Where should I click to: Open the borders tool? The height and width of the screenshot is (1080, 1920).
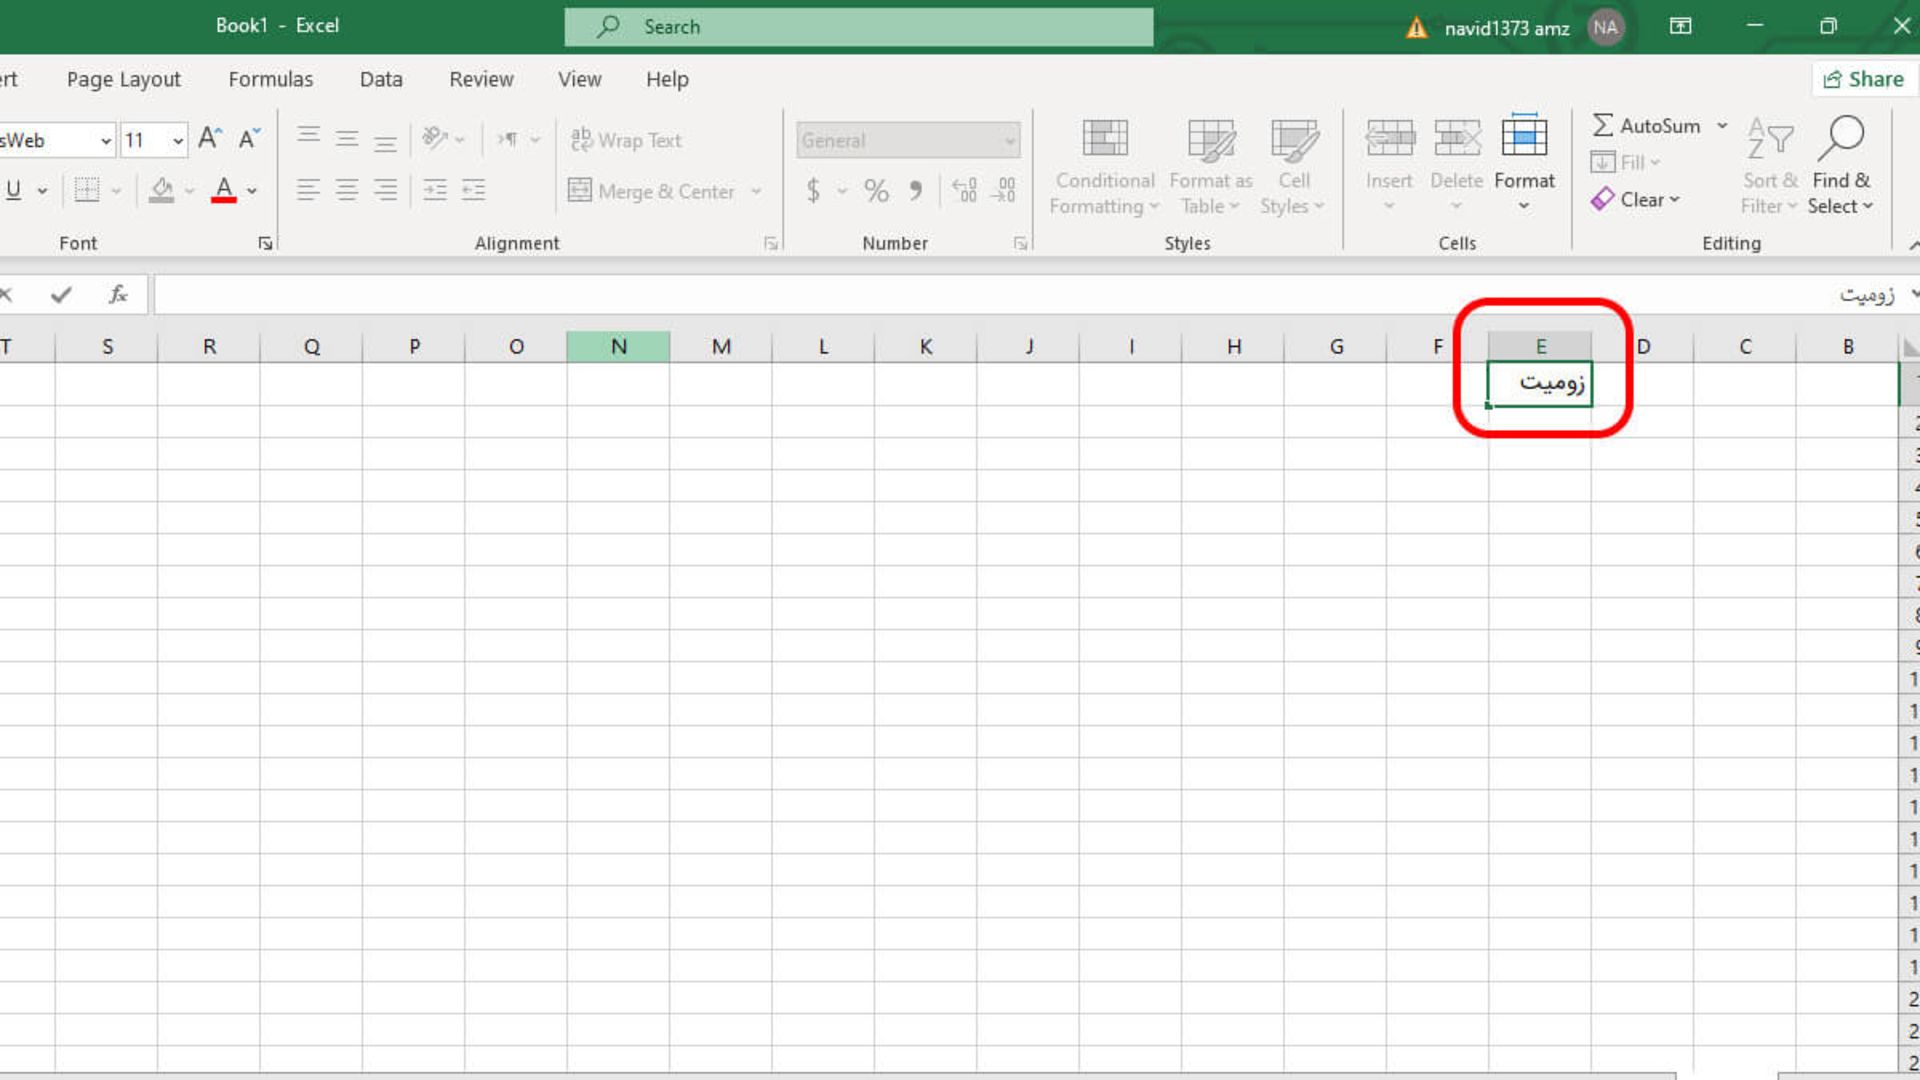point(87,190)
